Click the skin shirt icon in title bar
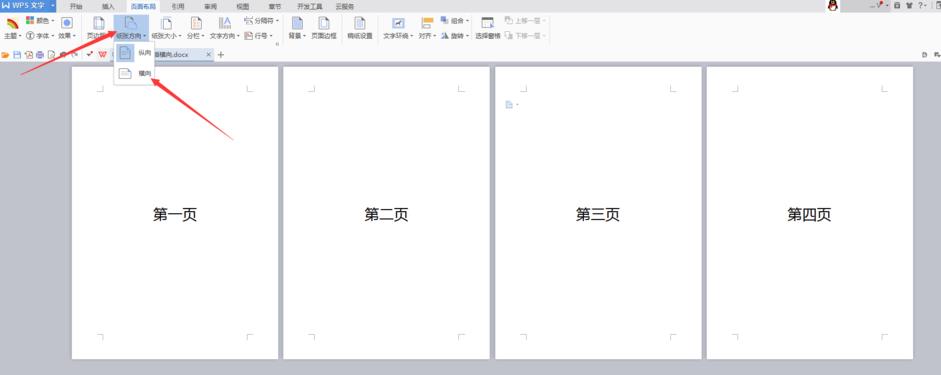The height and width of the screenshot is (375, 941). coord(909,5)
